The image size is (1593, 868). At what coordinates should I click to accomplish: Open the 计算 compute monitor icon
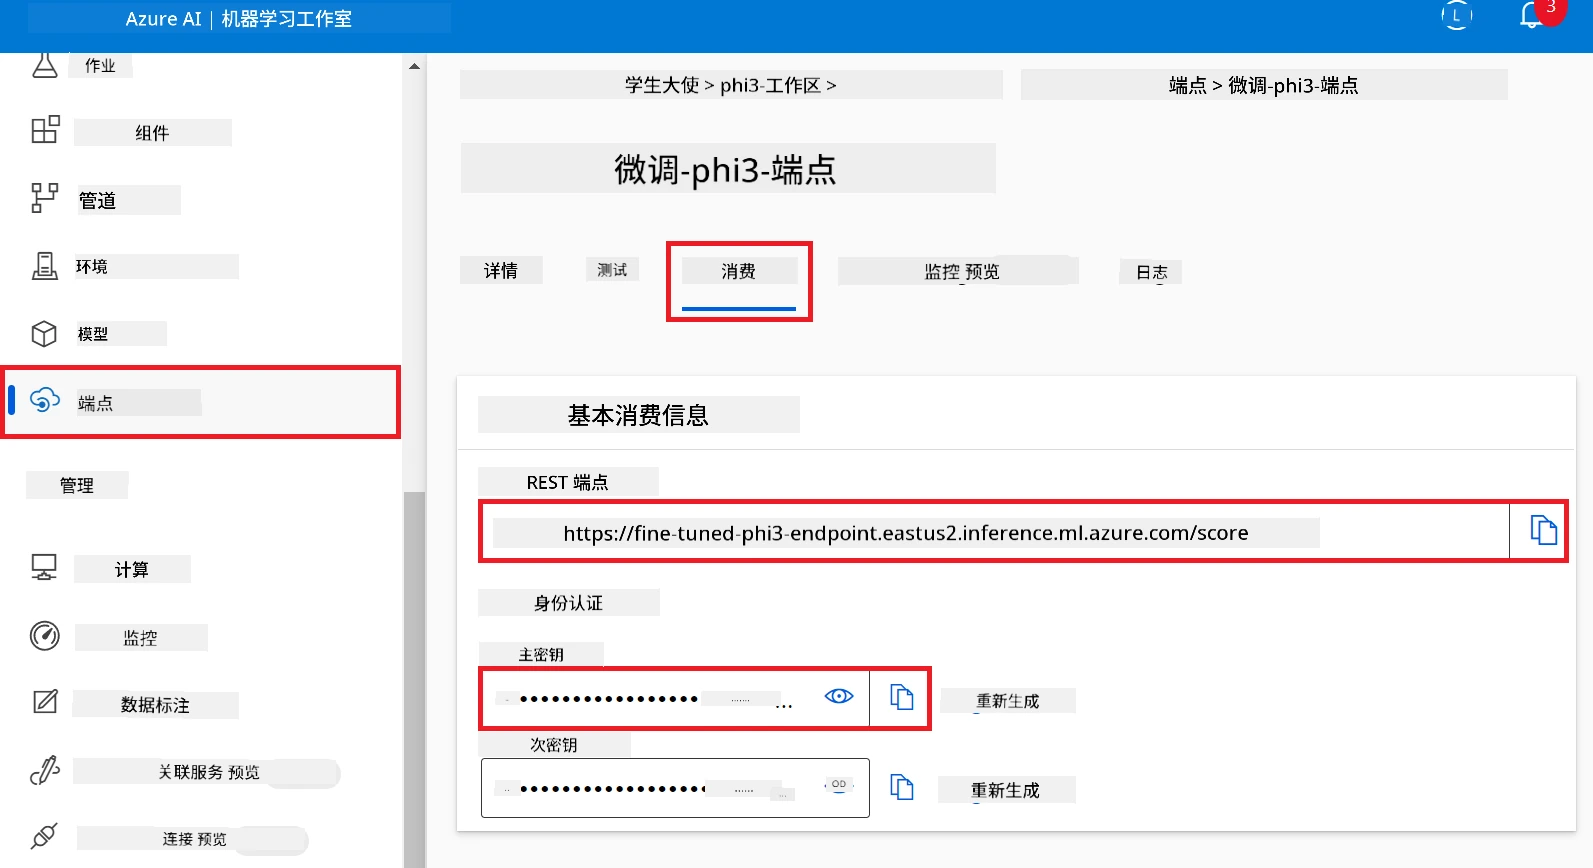coord(44,568)
